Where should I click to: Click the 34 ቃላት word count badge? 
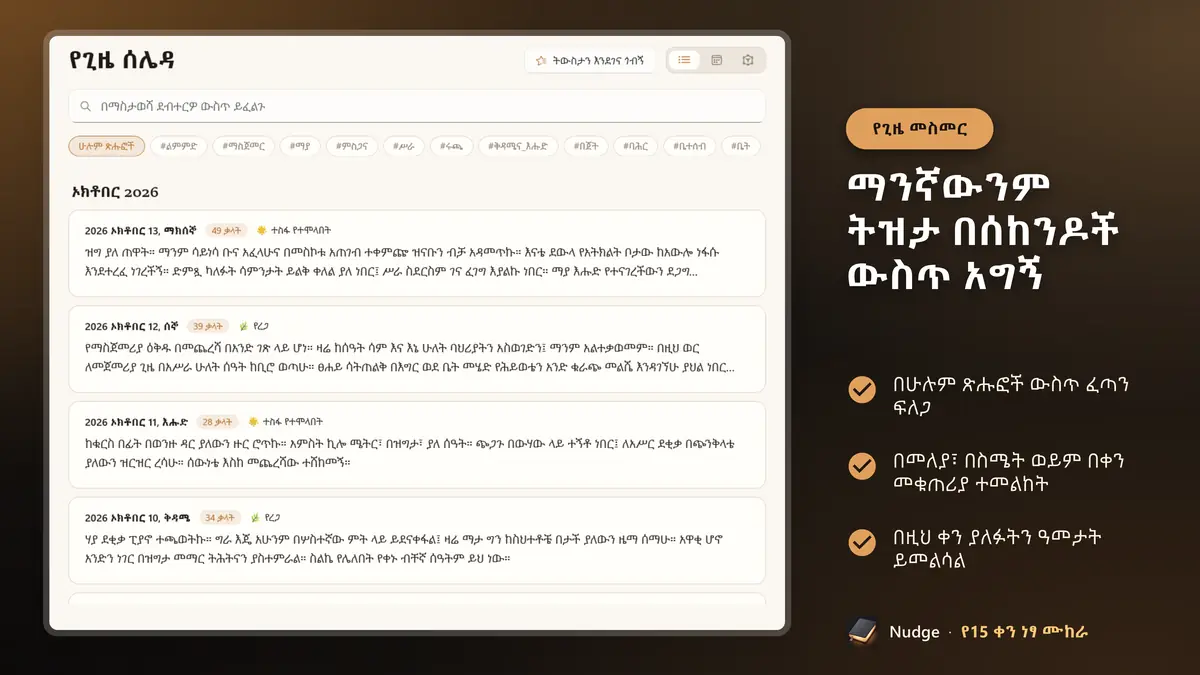point(219,518)
